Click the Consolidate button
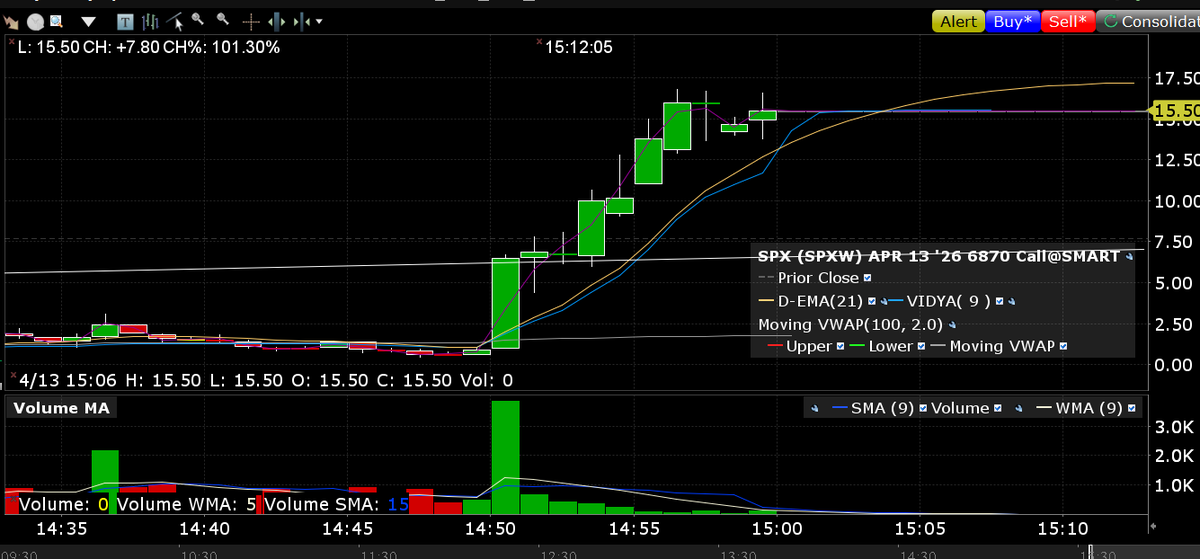 tap(1148, 21)
